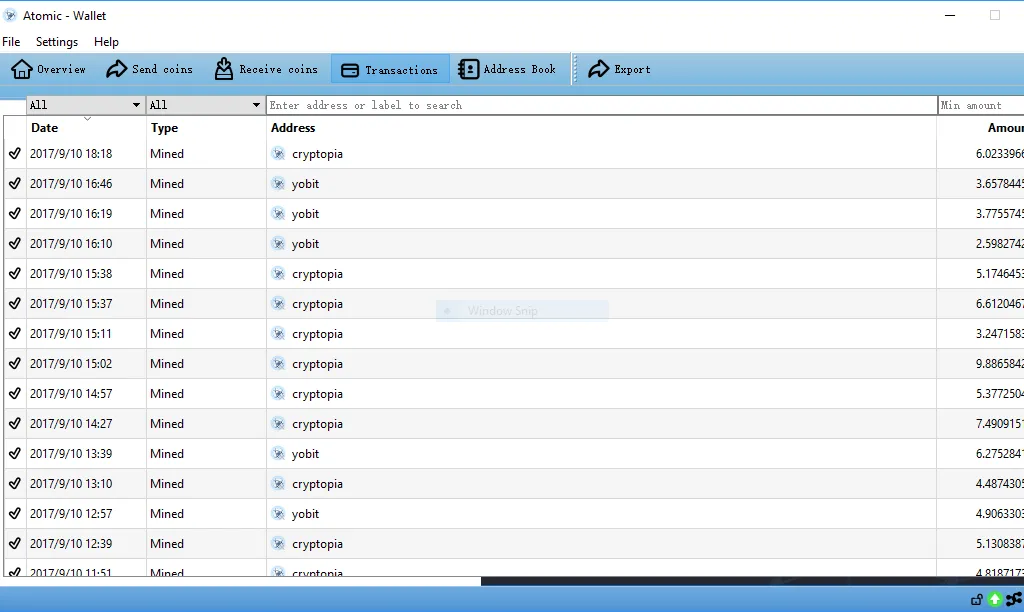The width and height of the screenshot is (1024, 612).
Task: Click the green up-arrow status icon
Action: tap(995, 599)
